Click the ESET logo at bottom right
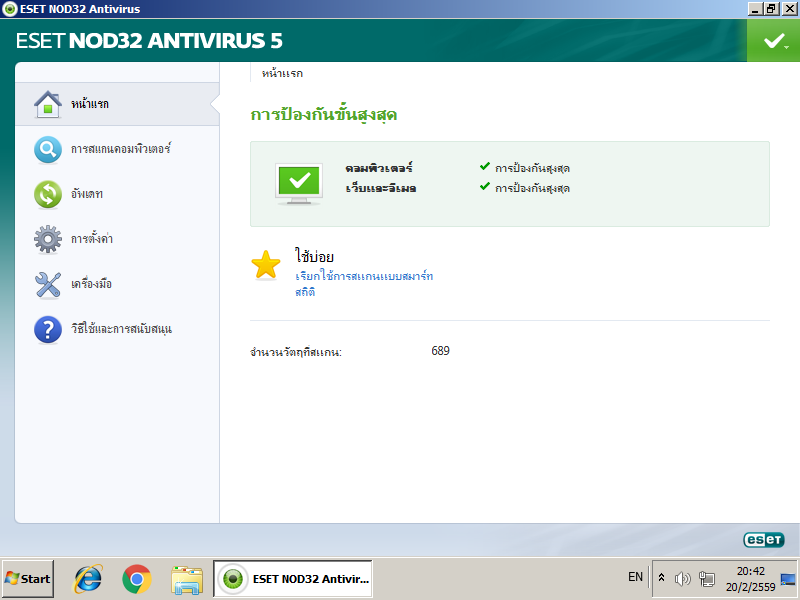The width and height of the screenshot is (800, 600). click(764, 539)
